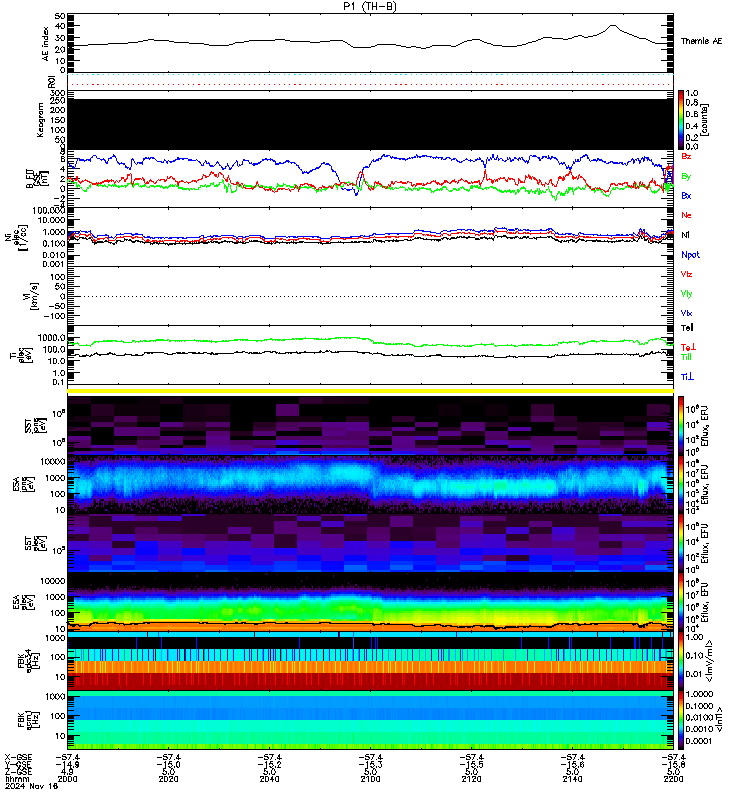Select the green 'Ti∥' temperature legend label
The width and height of the screenshot is (750, 800).
point(686,357)
